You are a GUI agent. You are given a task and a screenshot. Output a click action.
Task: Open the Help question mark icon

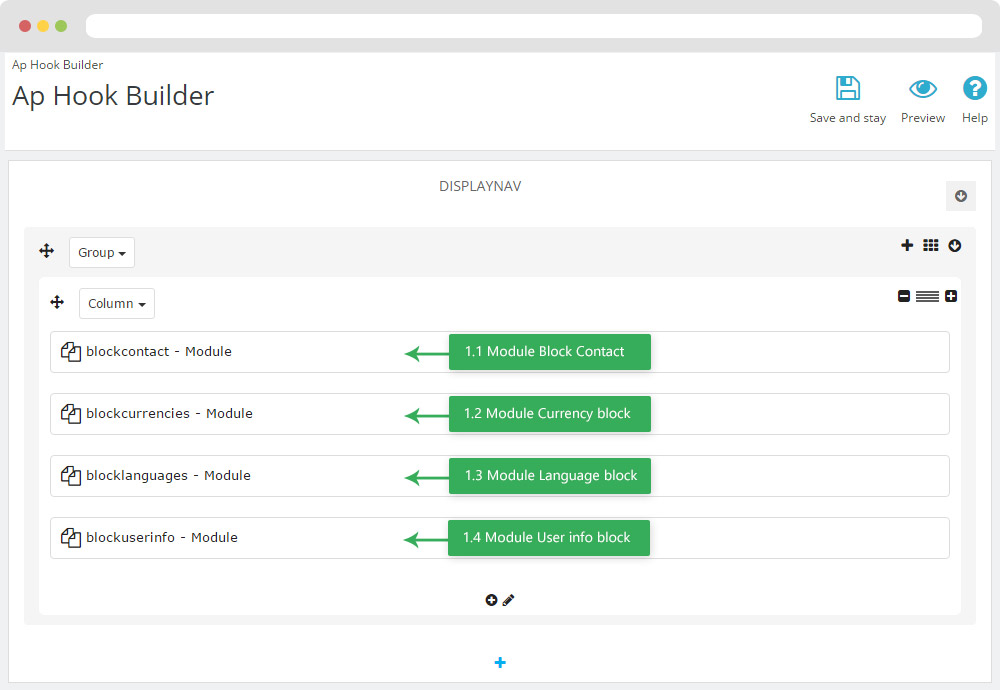[974, 88]
